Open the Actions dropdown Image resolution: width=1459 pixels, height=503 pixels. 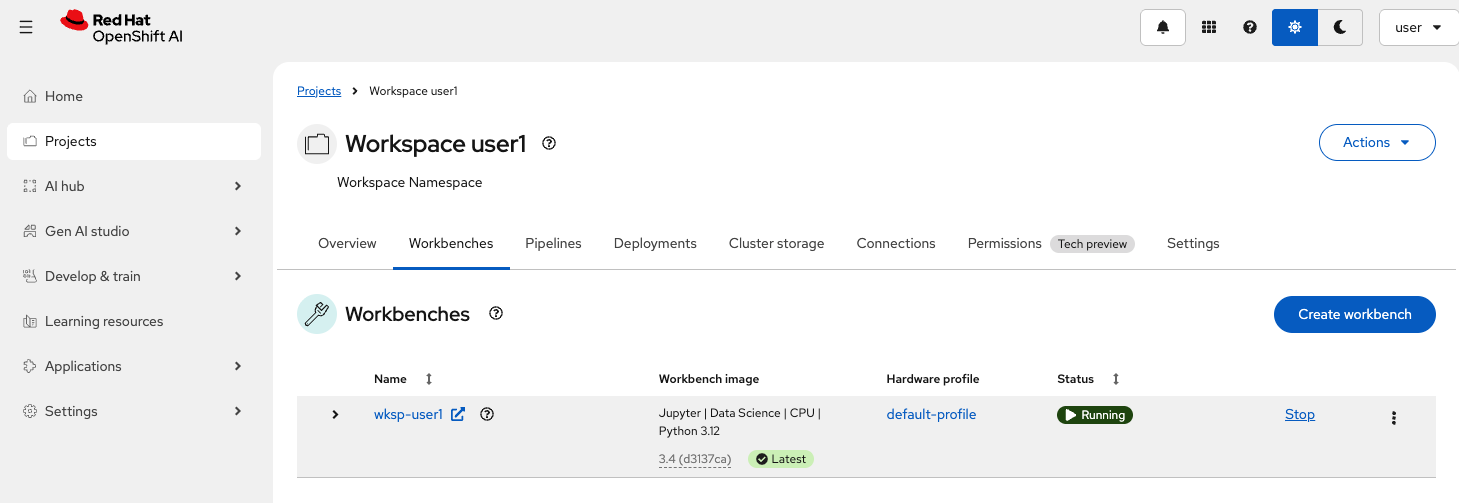point(1376,142)
